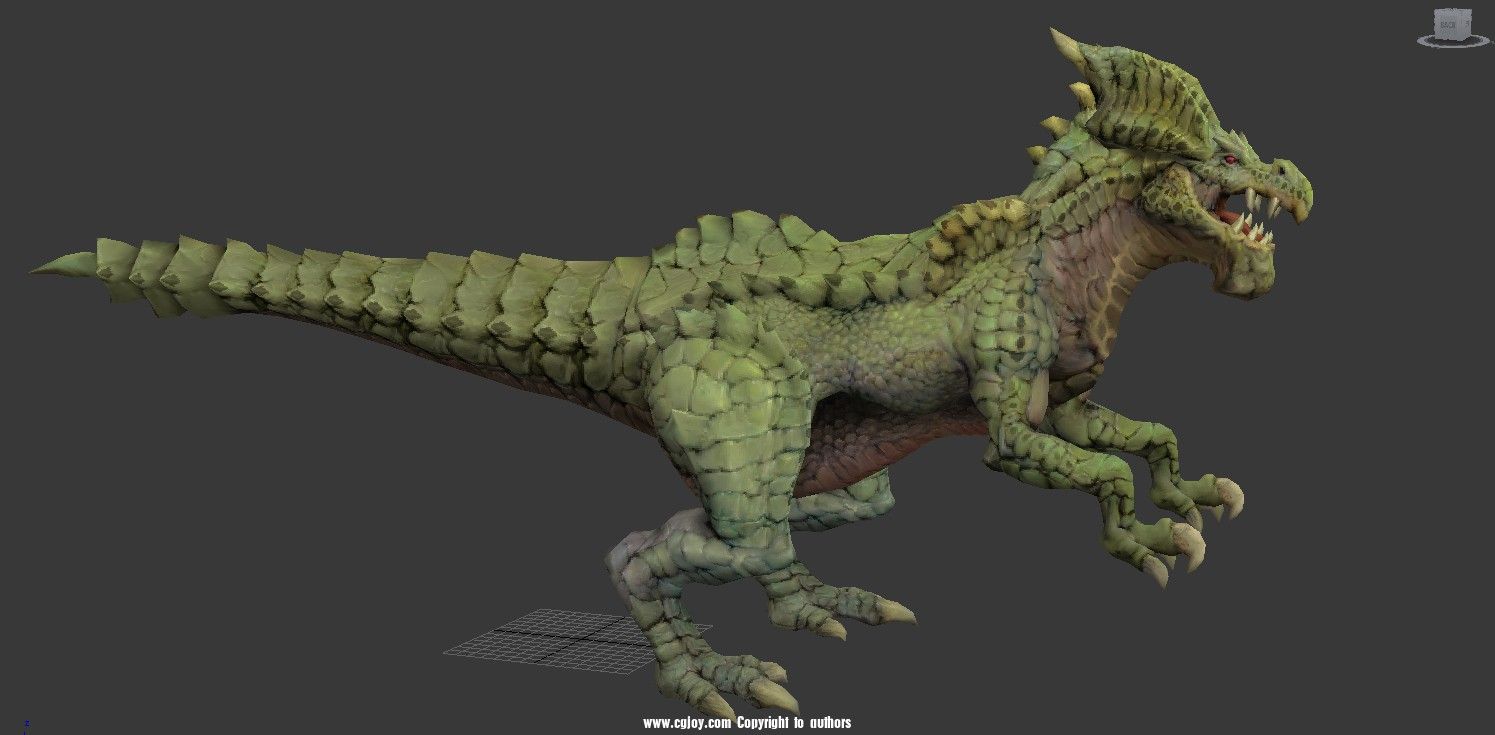Select the dragon by its red eye
Screen dimensions: 1495x735
[x=1231, y=160]
